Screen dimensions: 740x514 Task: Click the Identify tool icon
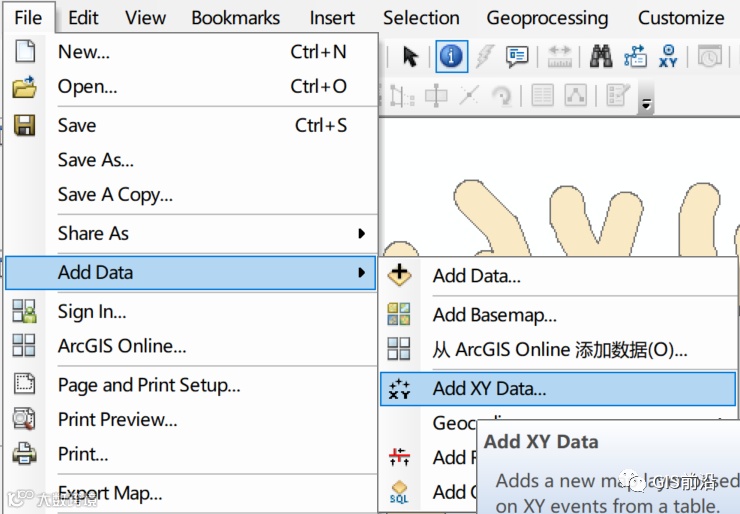point(451,56)
